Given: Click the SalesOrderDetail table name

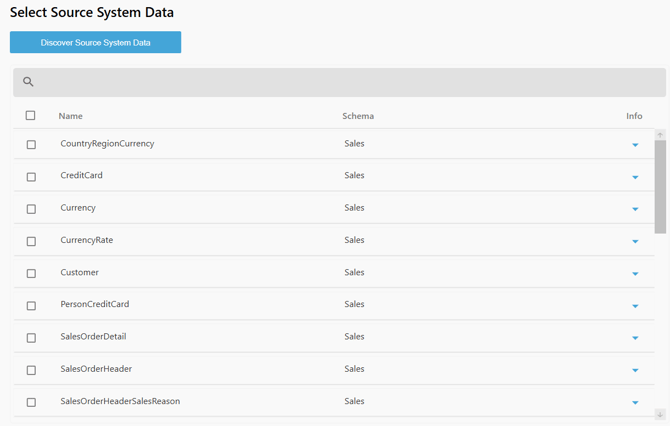Looking at the screenshot, I should (93, 337).
